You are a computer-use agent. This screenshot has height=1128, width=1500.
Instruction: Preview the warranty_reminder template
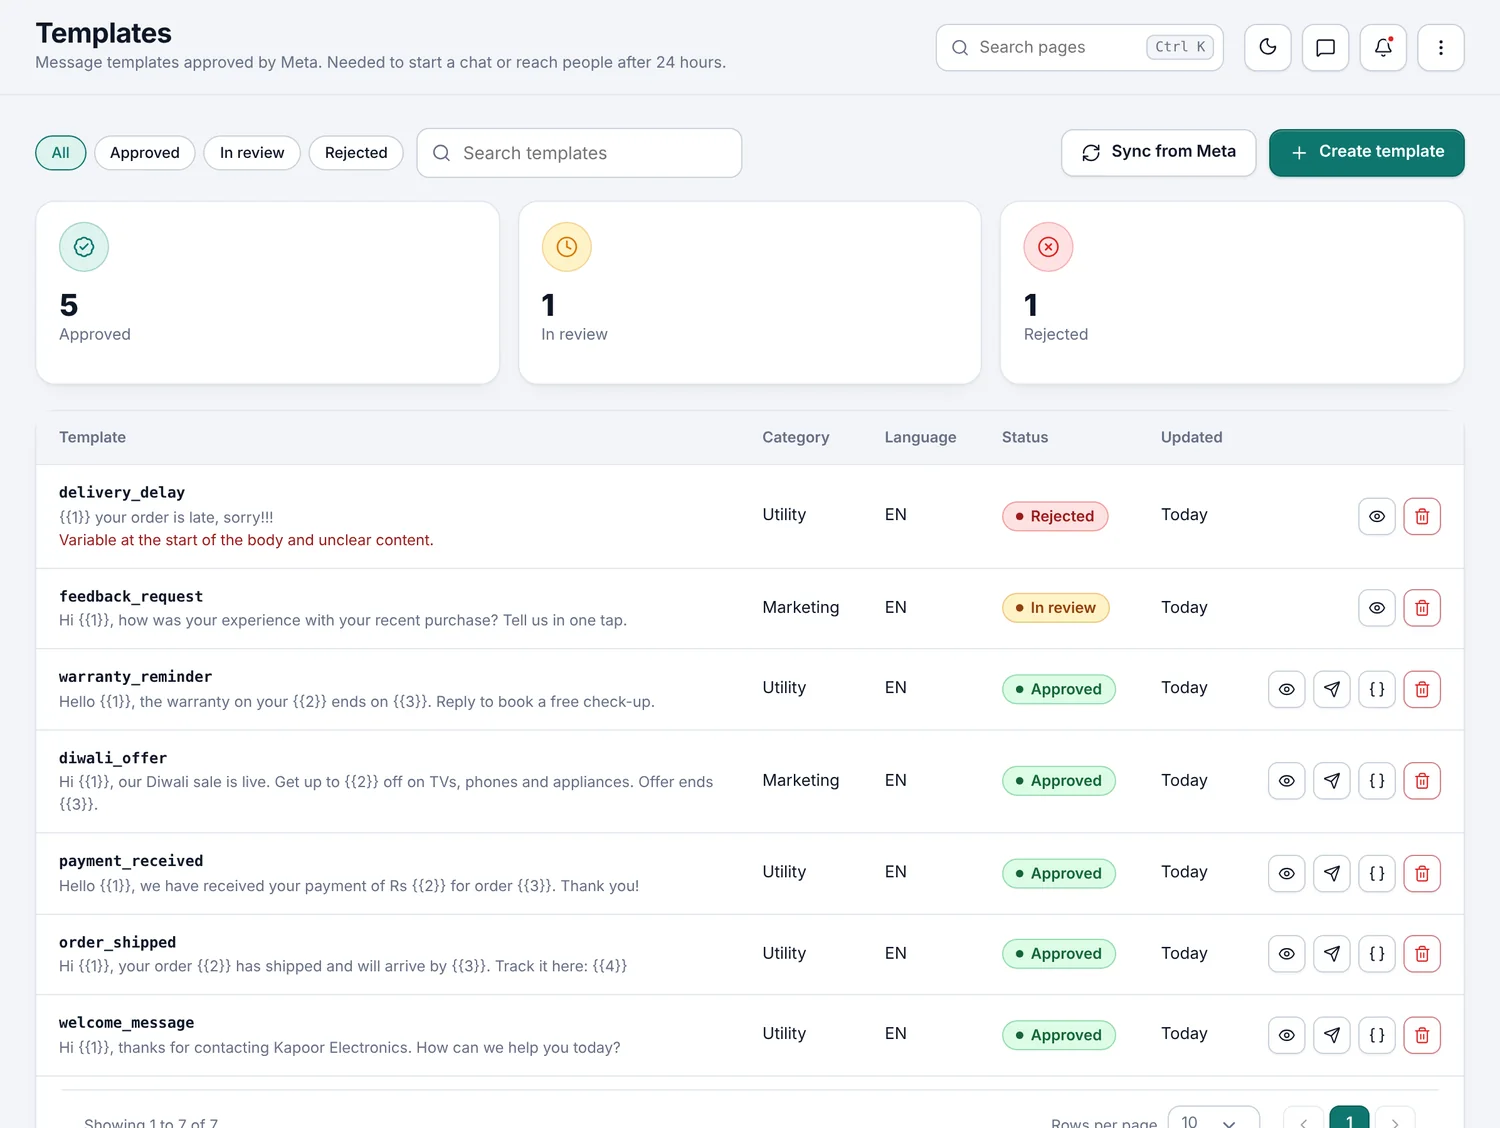click(x=1287, y=689)
